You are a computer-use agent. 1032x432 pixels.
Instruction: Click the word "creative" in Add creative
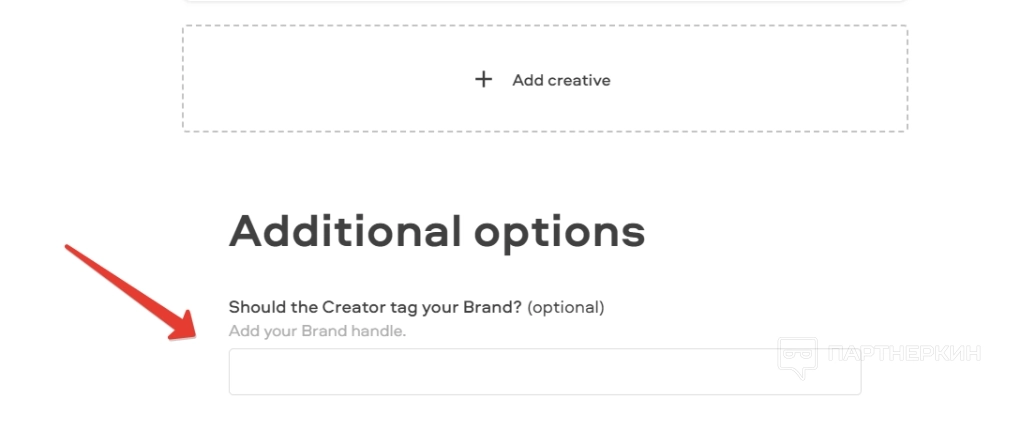click(576, 80)
